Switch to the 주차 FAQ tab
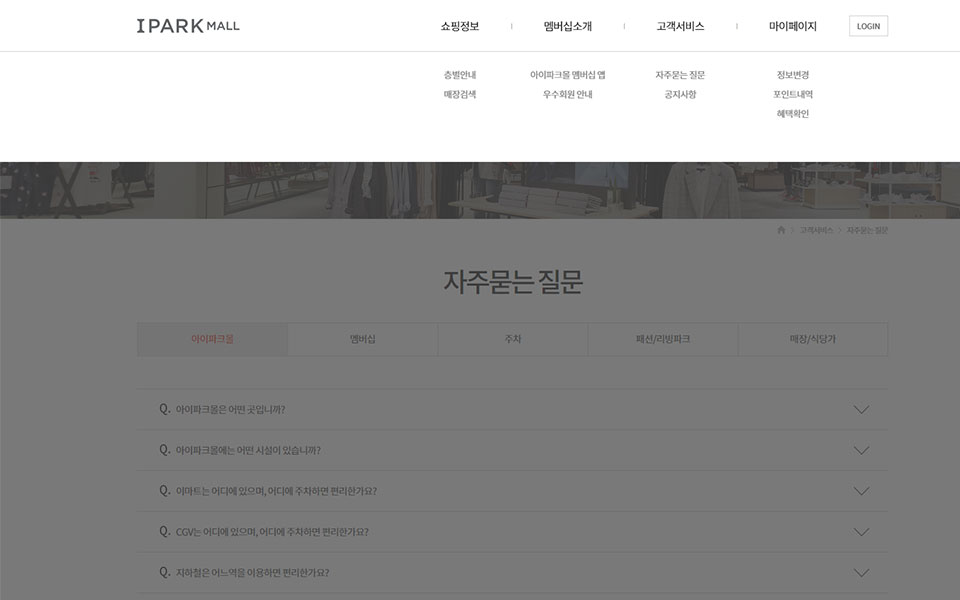 click(x=513, y=339)
